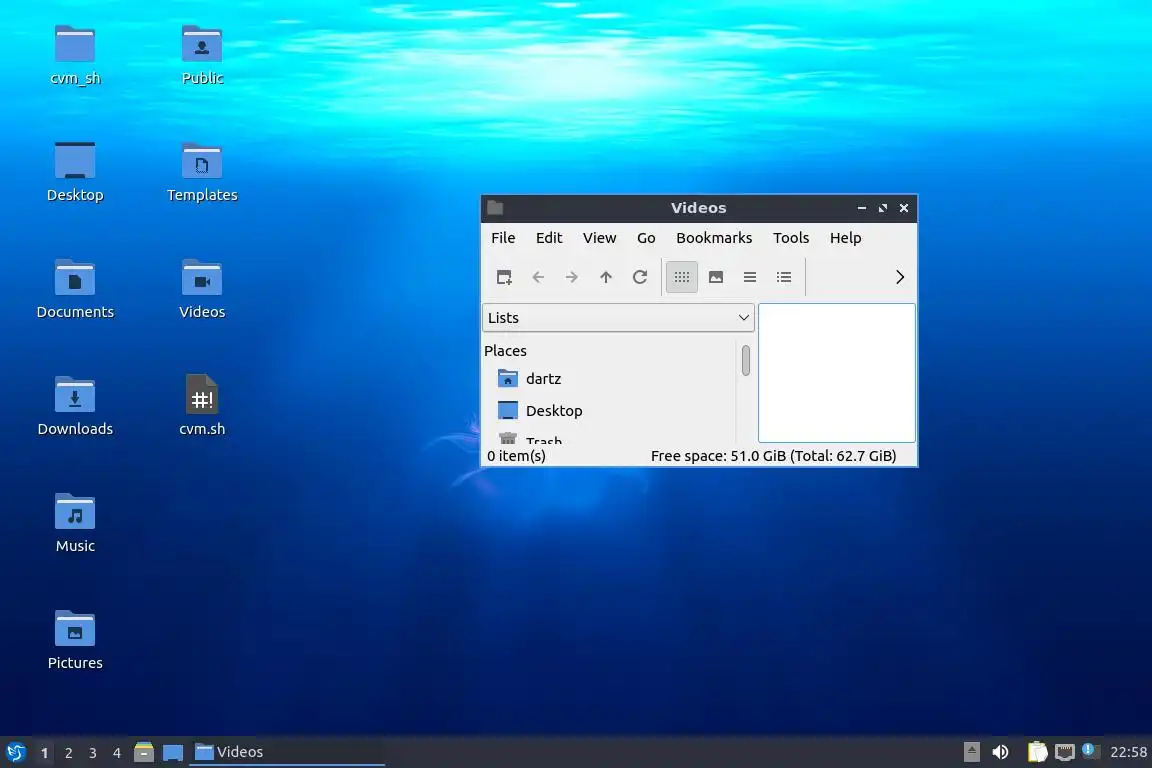Switch to detailed list view
Viewport: 1152px width, 768px height.
click(x=784, y=277)
